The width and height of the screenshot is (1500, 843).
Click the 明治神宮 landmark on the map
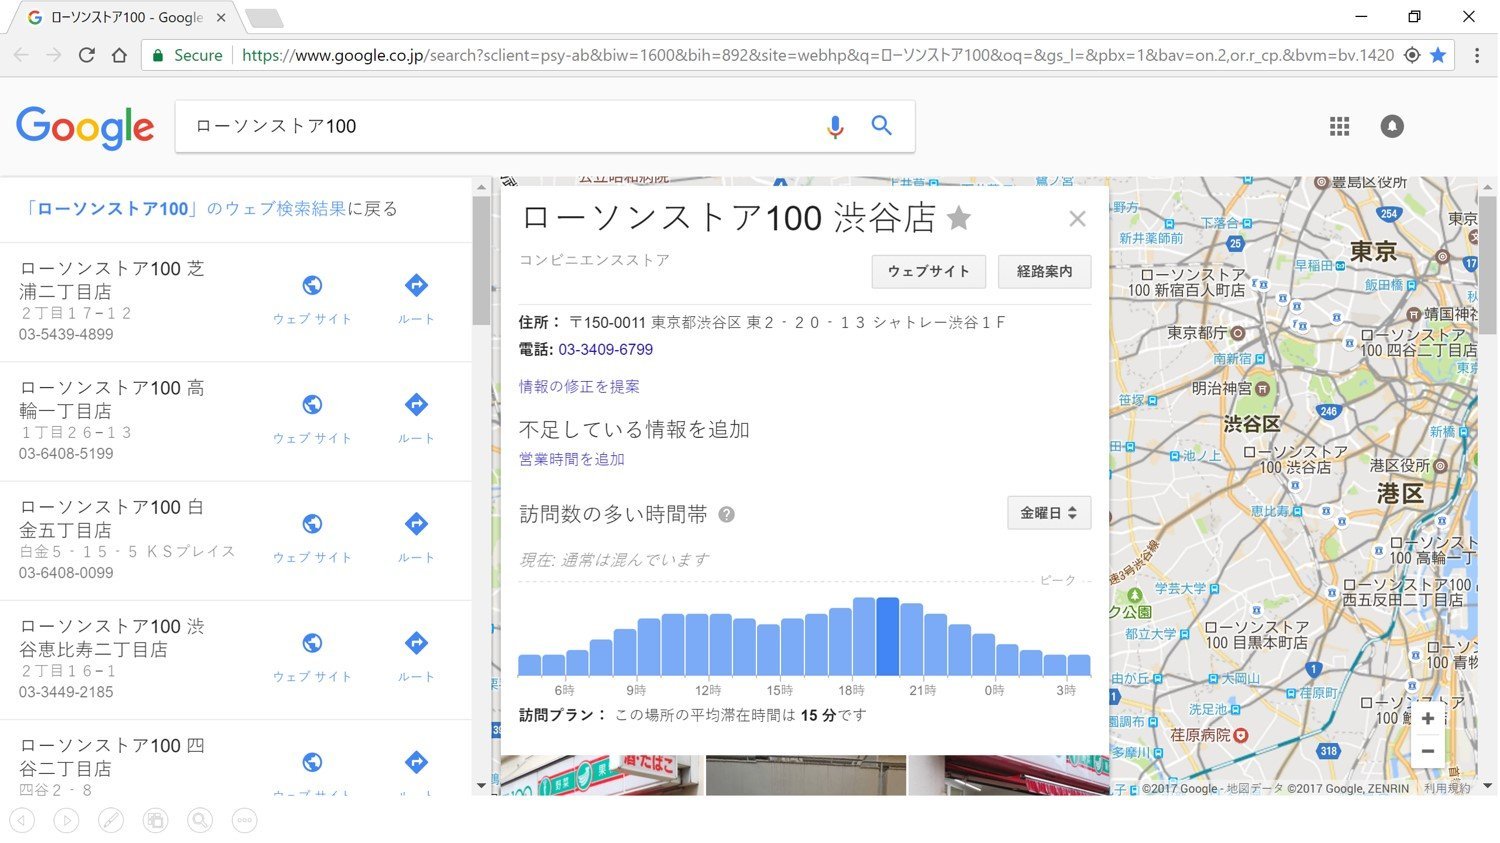pyautogui.click(x=1231, y=388)
